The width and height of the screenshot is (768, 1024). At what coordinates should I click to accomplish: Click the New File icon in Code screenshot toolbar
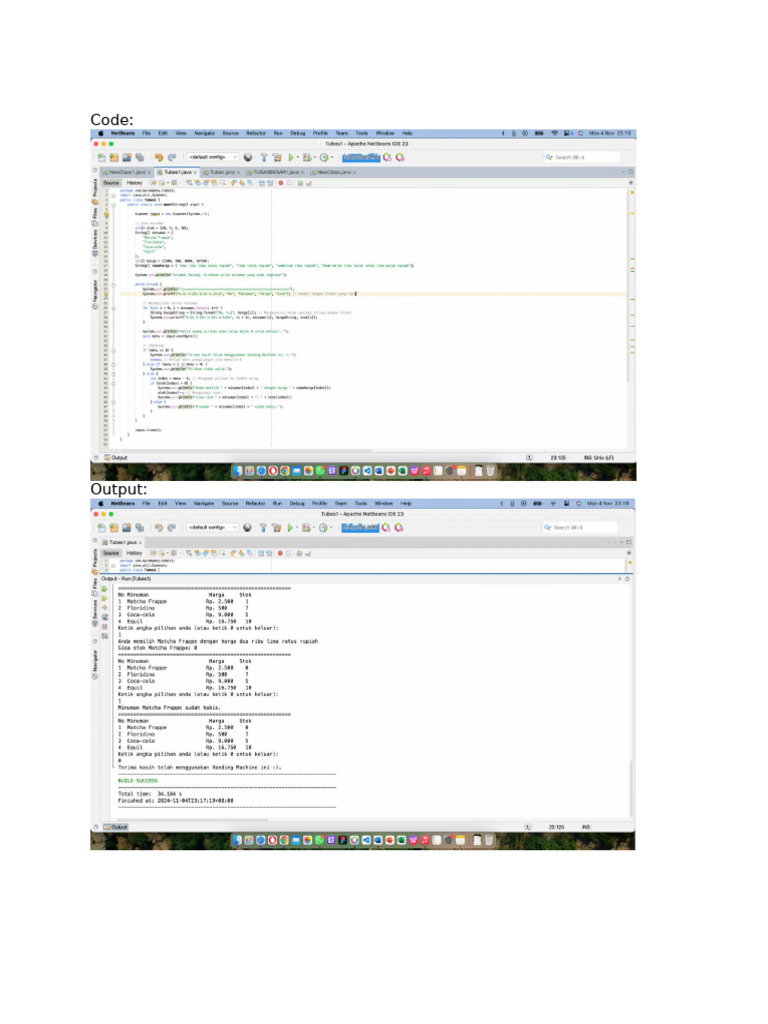click(x=102, y=157)
